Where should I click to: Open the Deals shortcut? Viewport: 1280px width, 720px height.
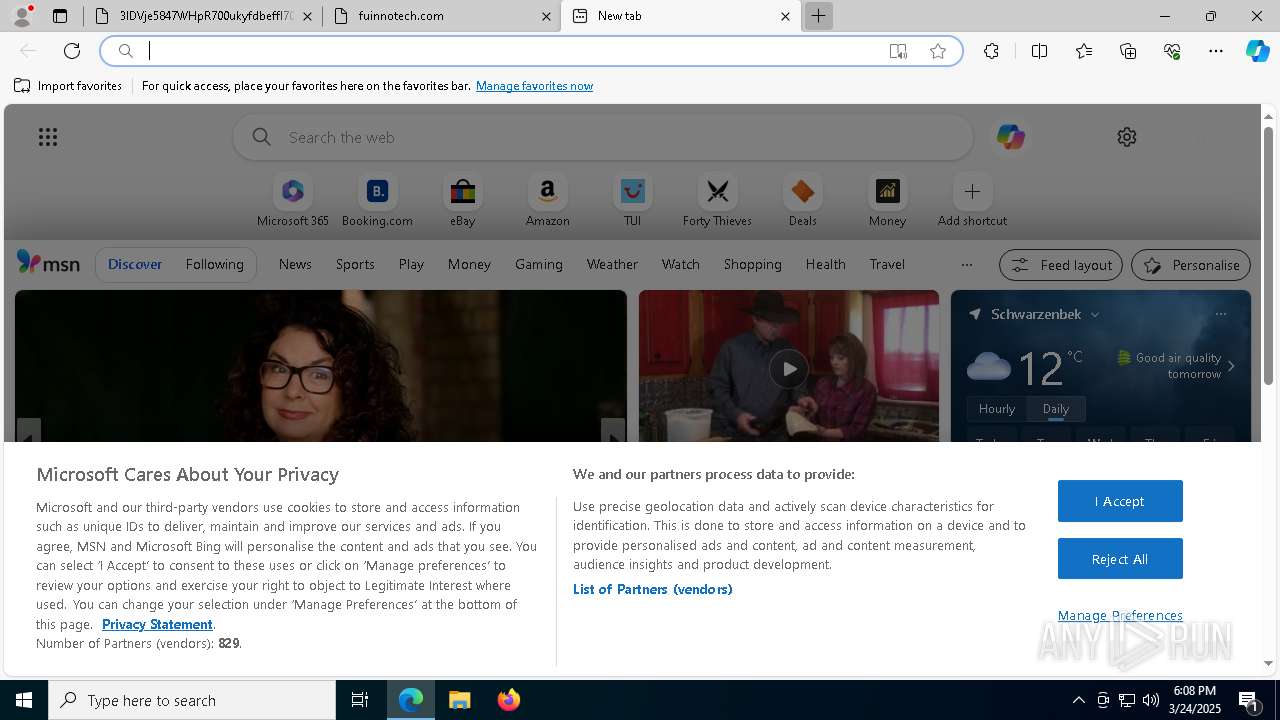[802, 201]
